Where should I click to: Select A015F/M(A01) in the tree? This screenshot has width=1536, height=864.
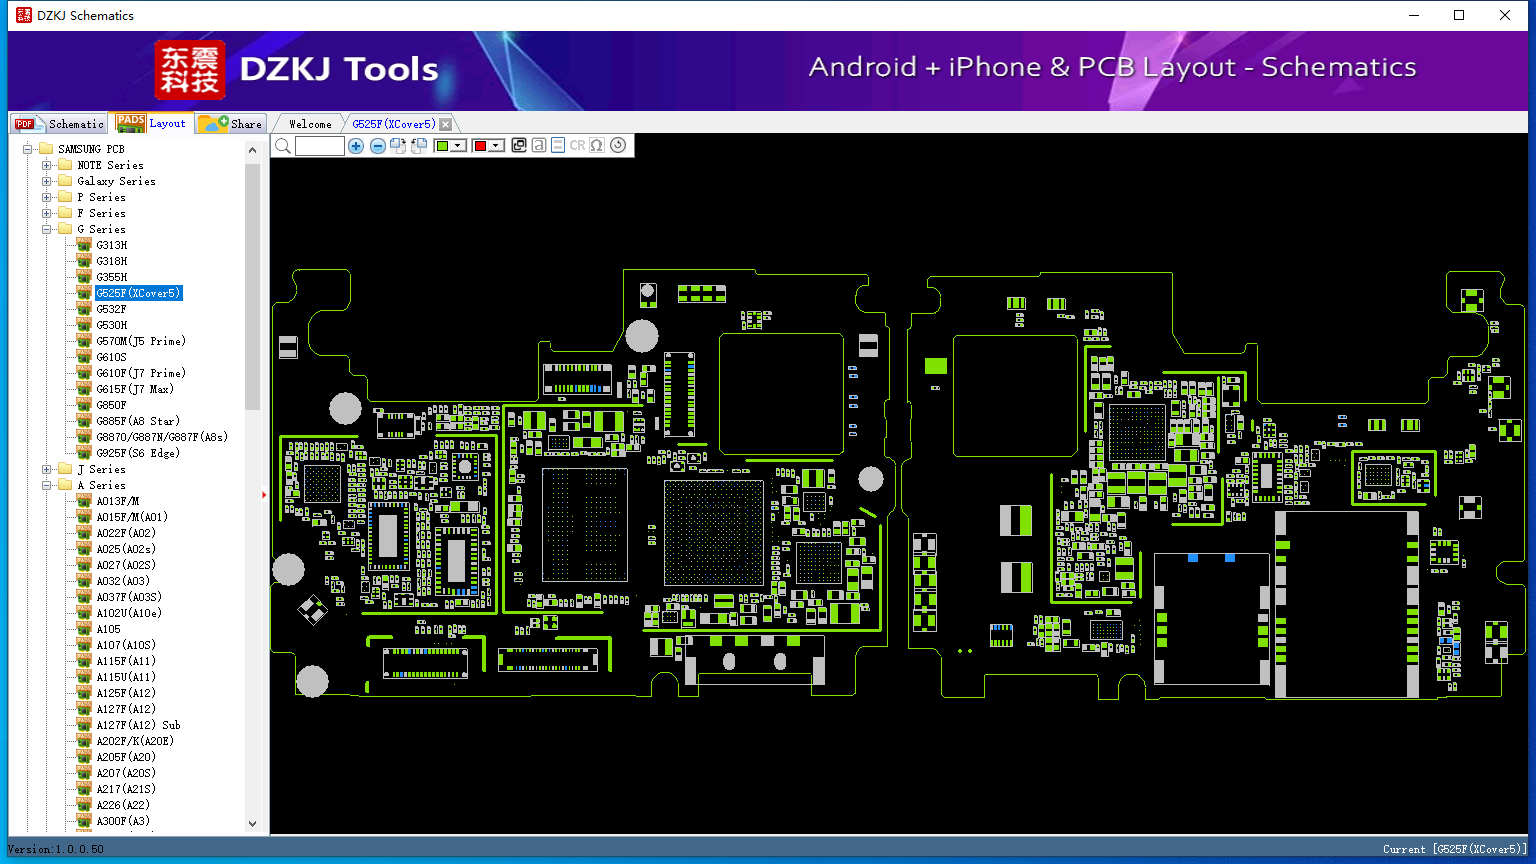click(132, 517)
